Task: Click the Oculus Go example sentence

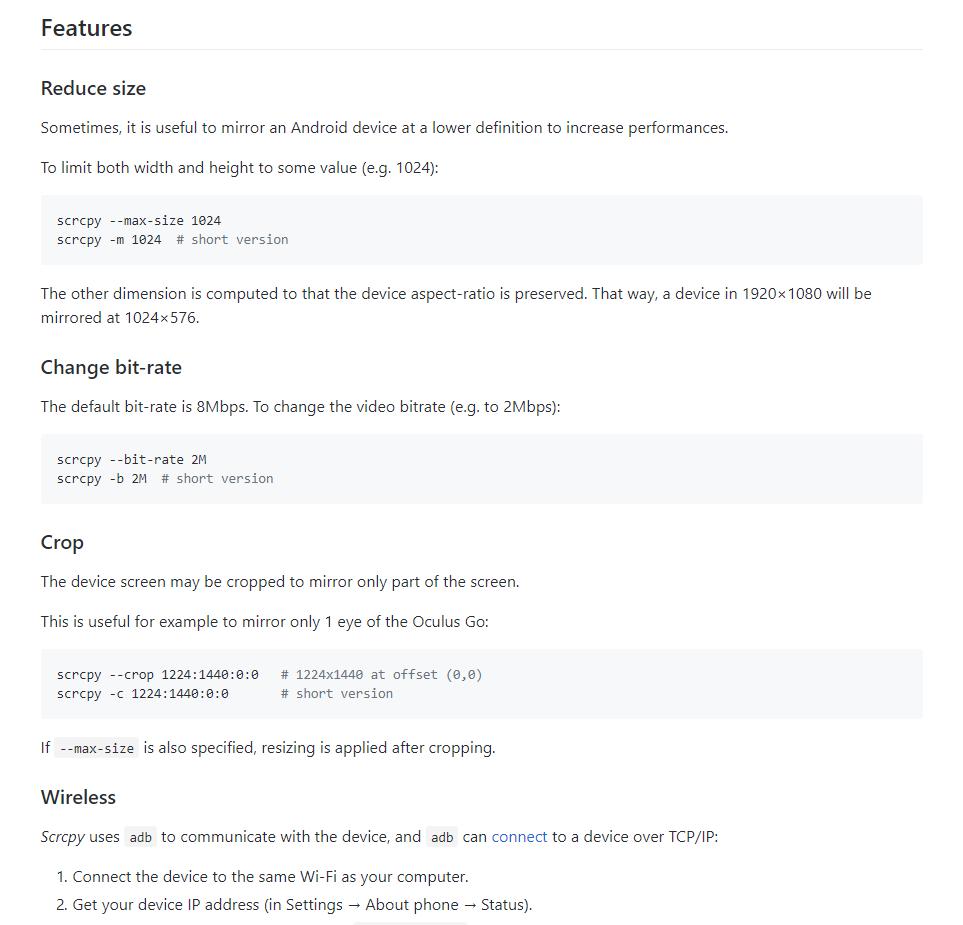Action: [264, 622]
